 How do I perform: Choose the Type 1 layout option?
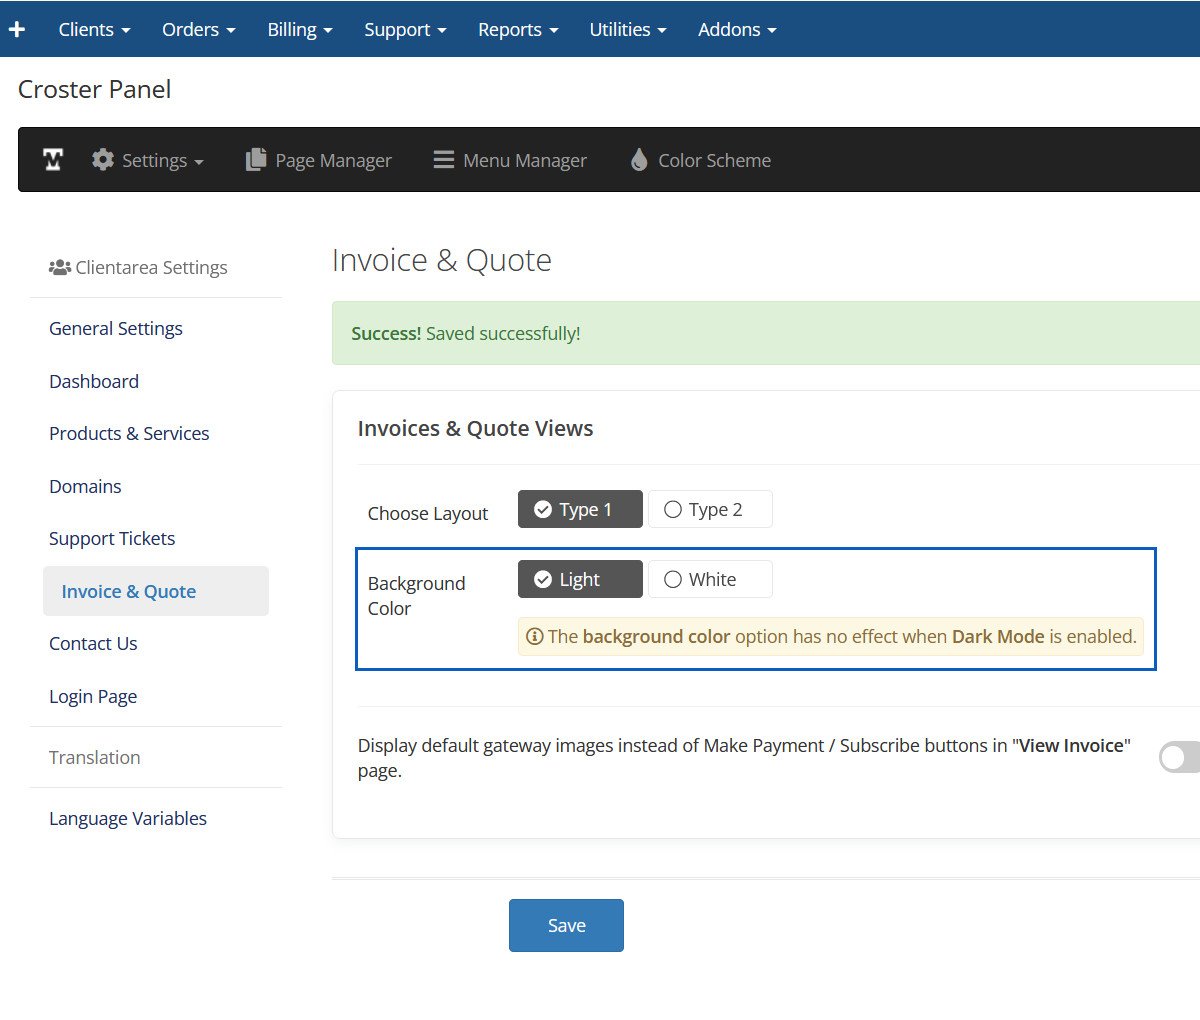tap(580, 510)
